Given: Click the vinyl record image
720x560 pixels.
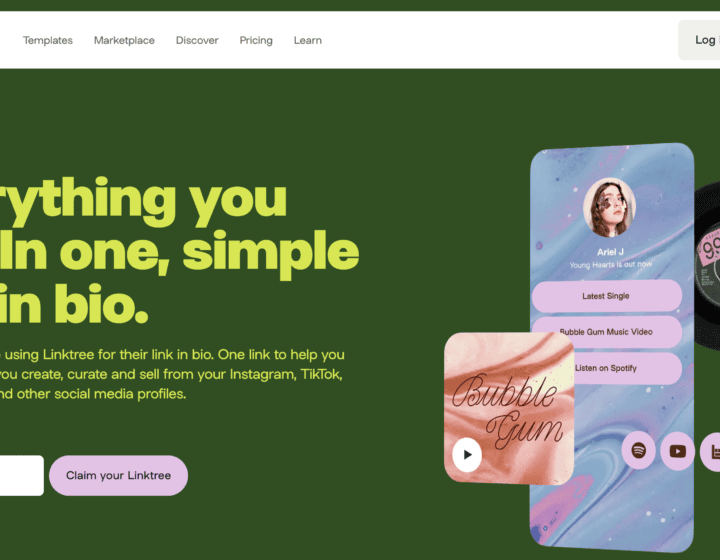Looking at the screenshot, I should point(707,267).
